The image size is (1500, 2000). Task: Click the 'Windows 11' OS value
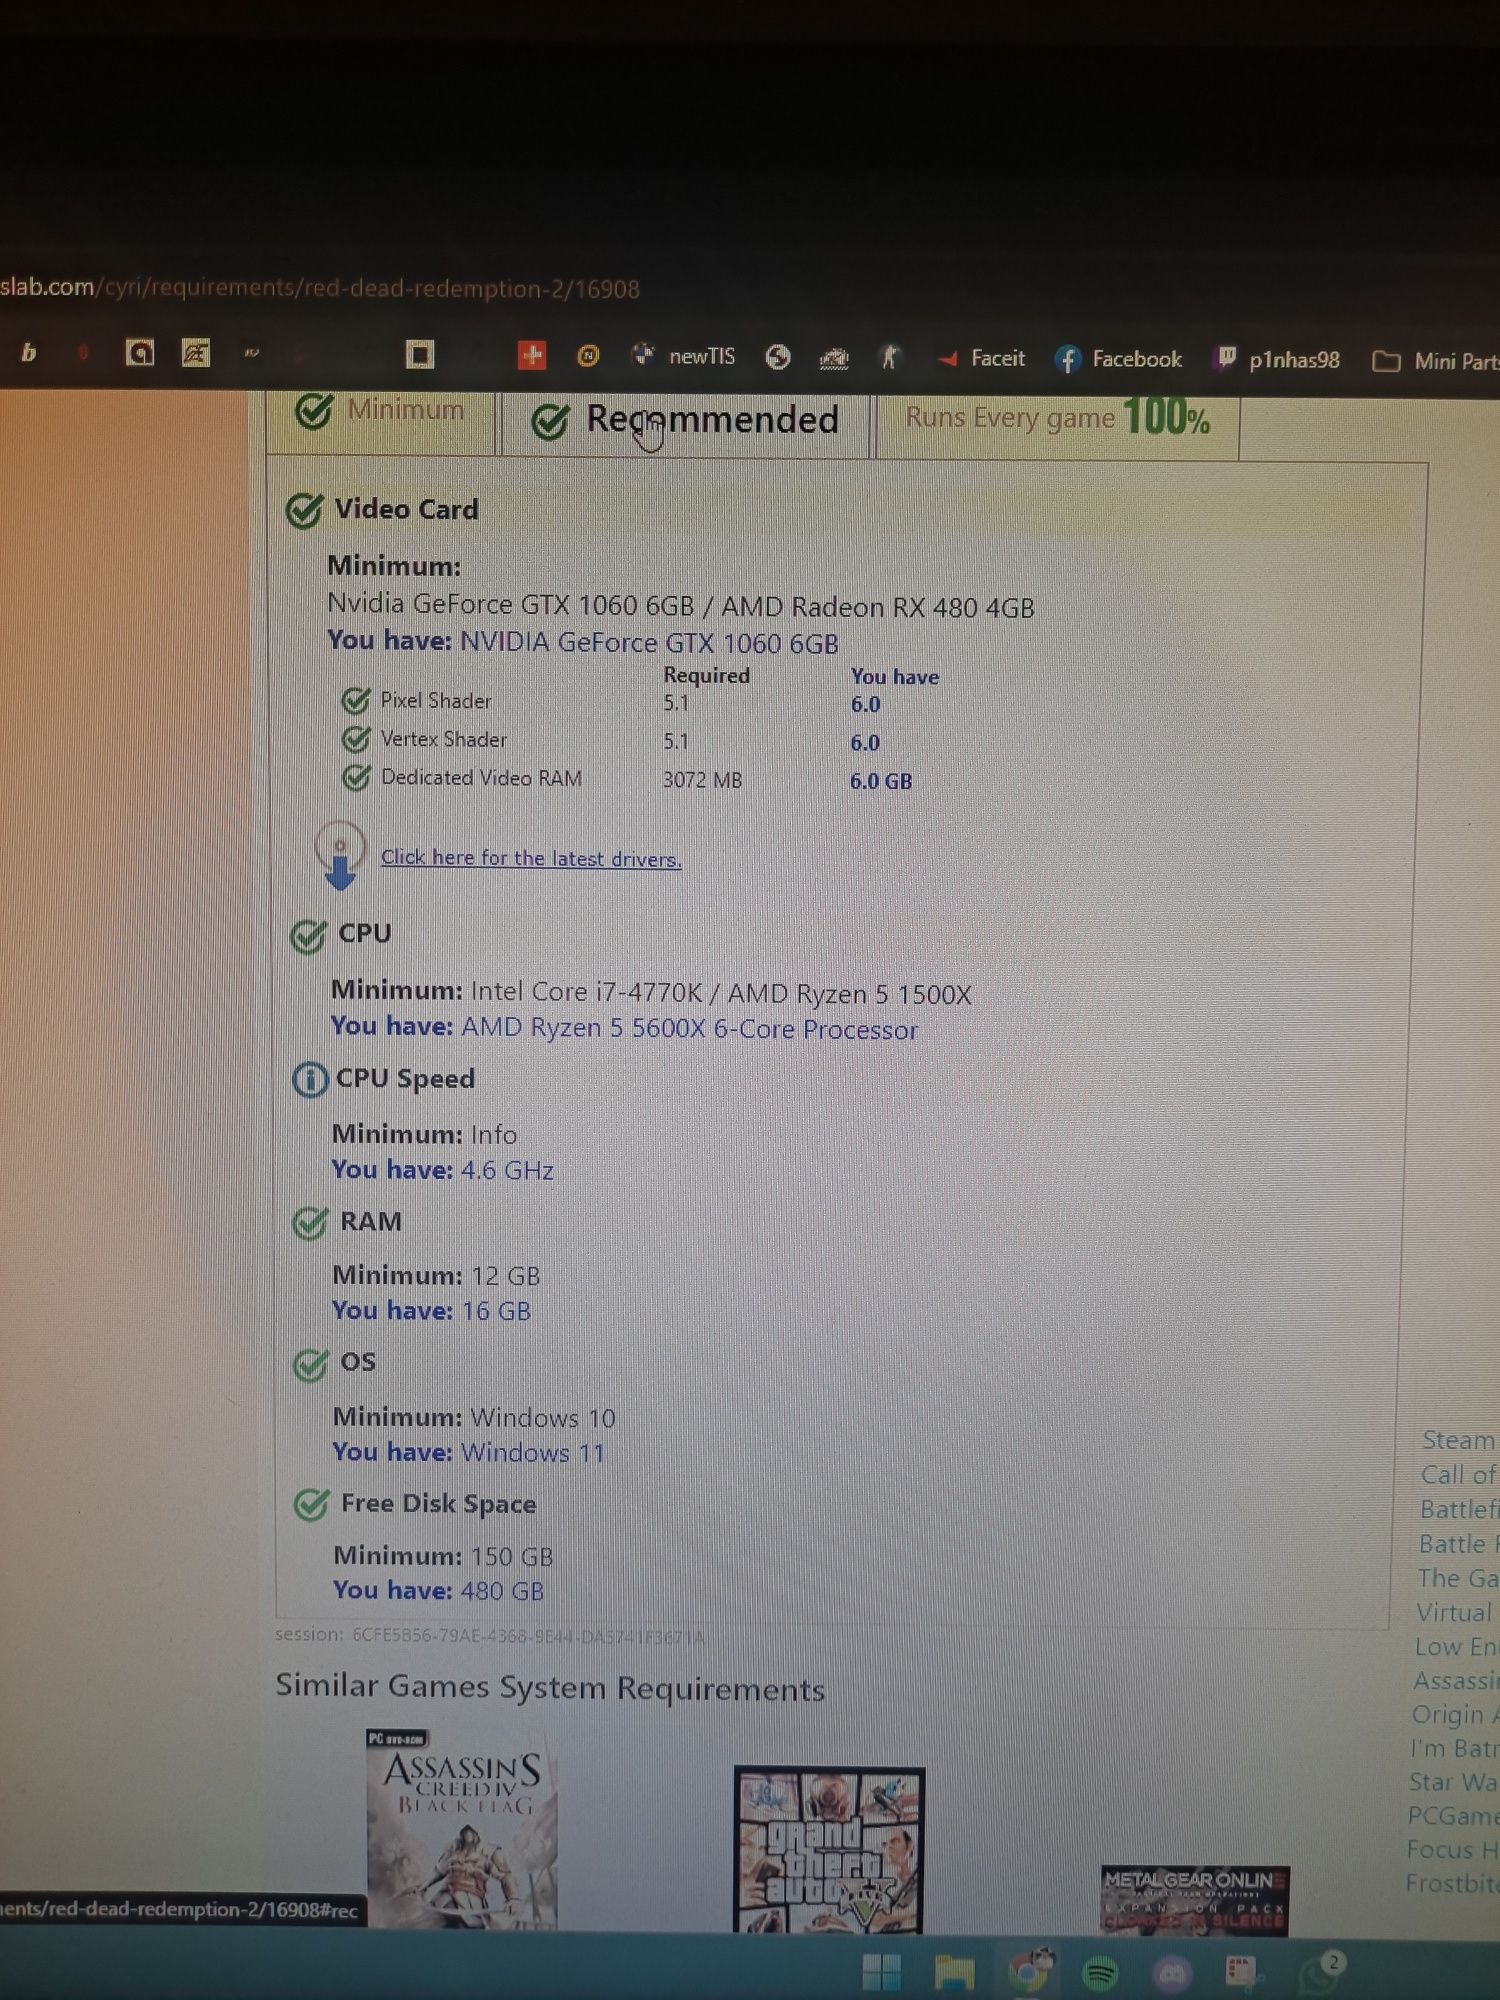click(533, 1452)
